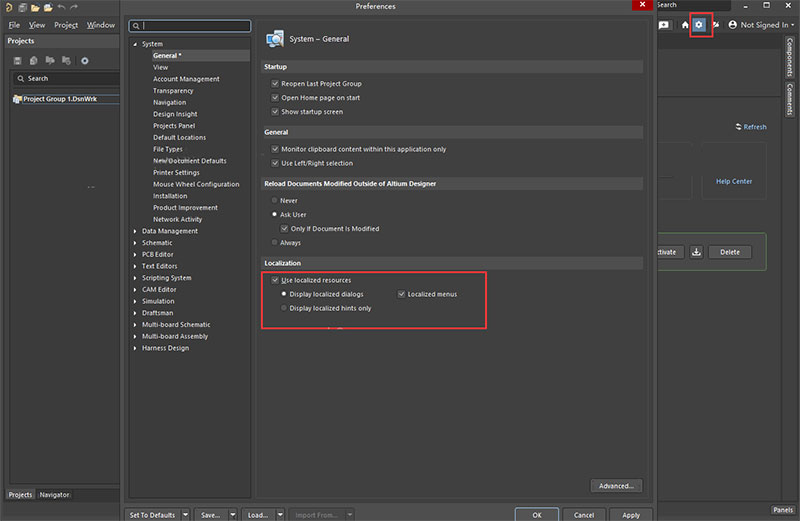Toggle Reopen Last Project Group checkbox
Viewport: 800px width, 521px height.
tap(275, 83)
